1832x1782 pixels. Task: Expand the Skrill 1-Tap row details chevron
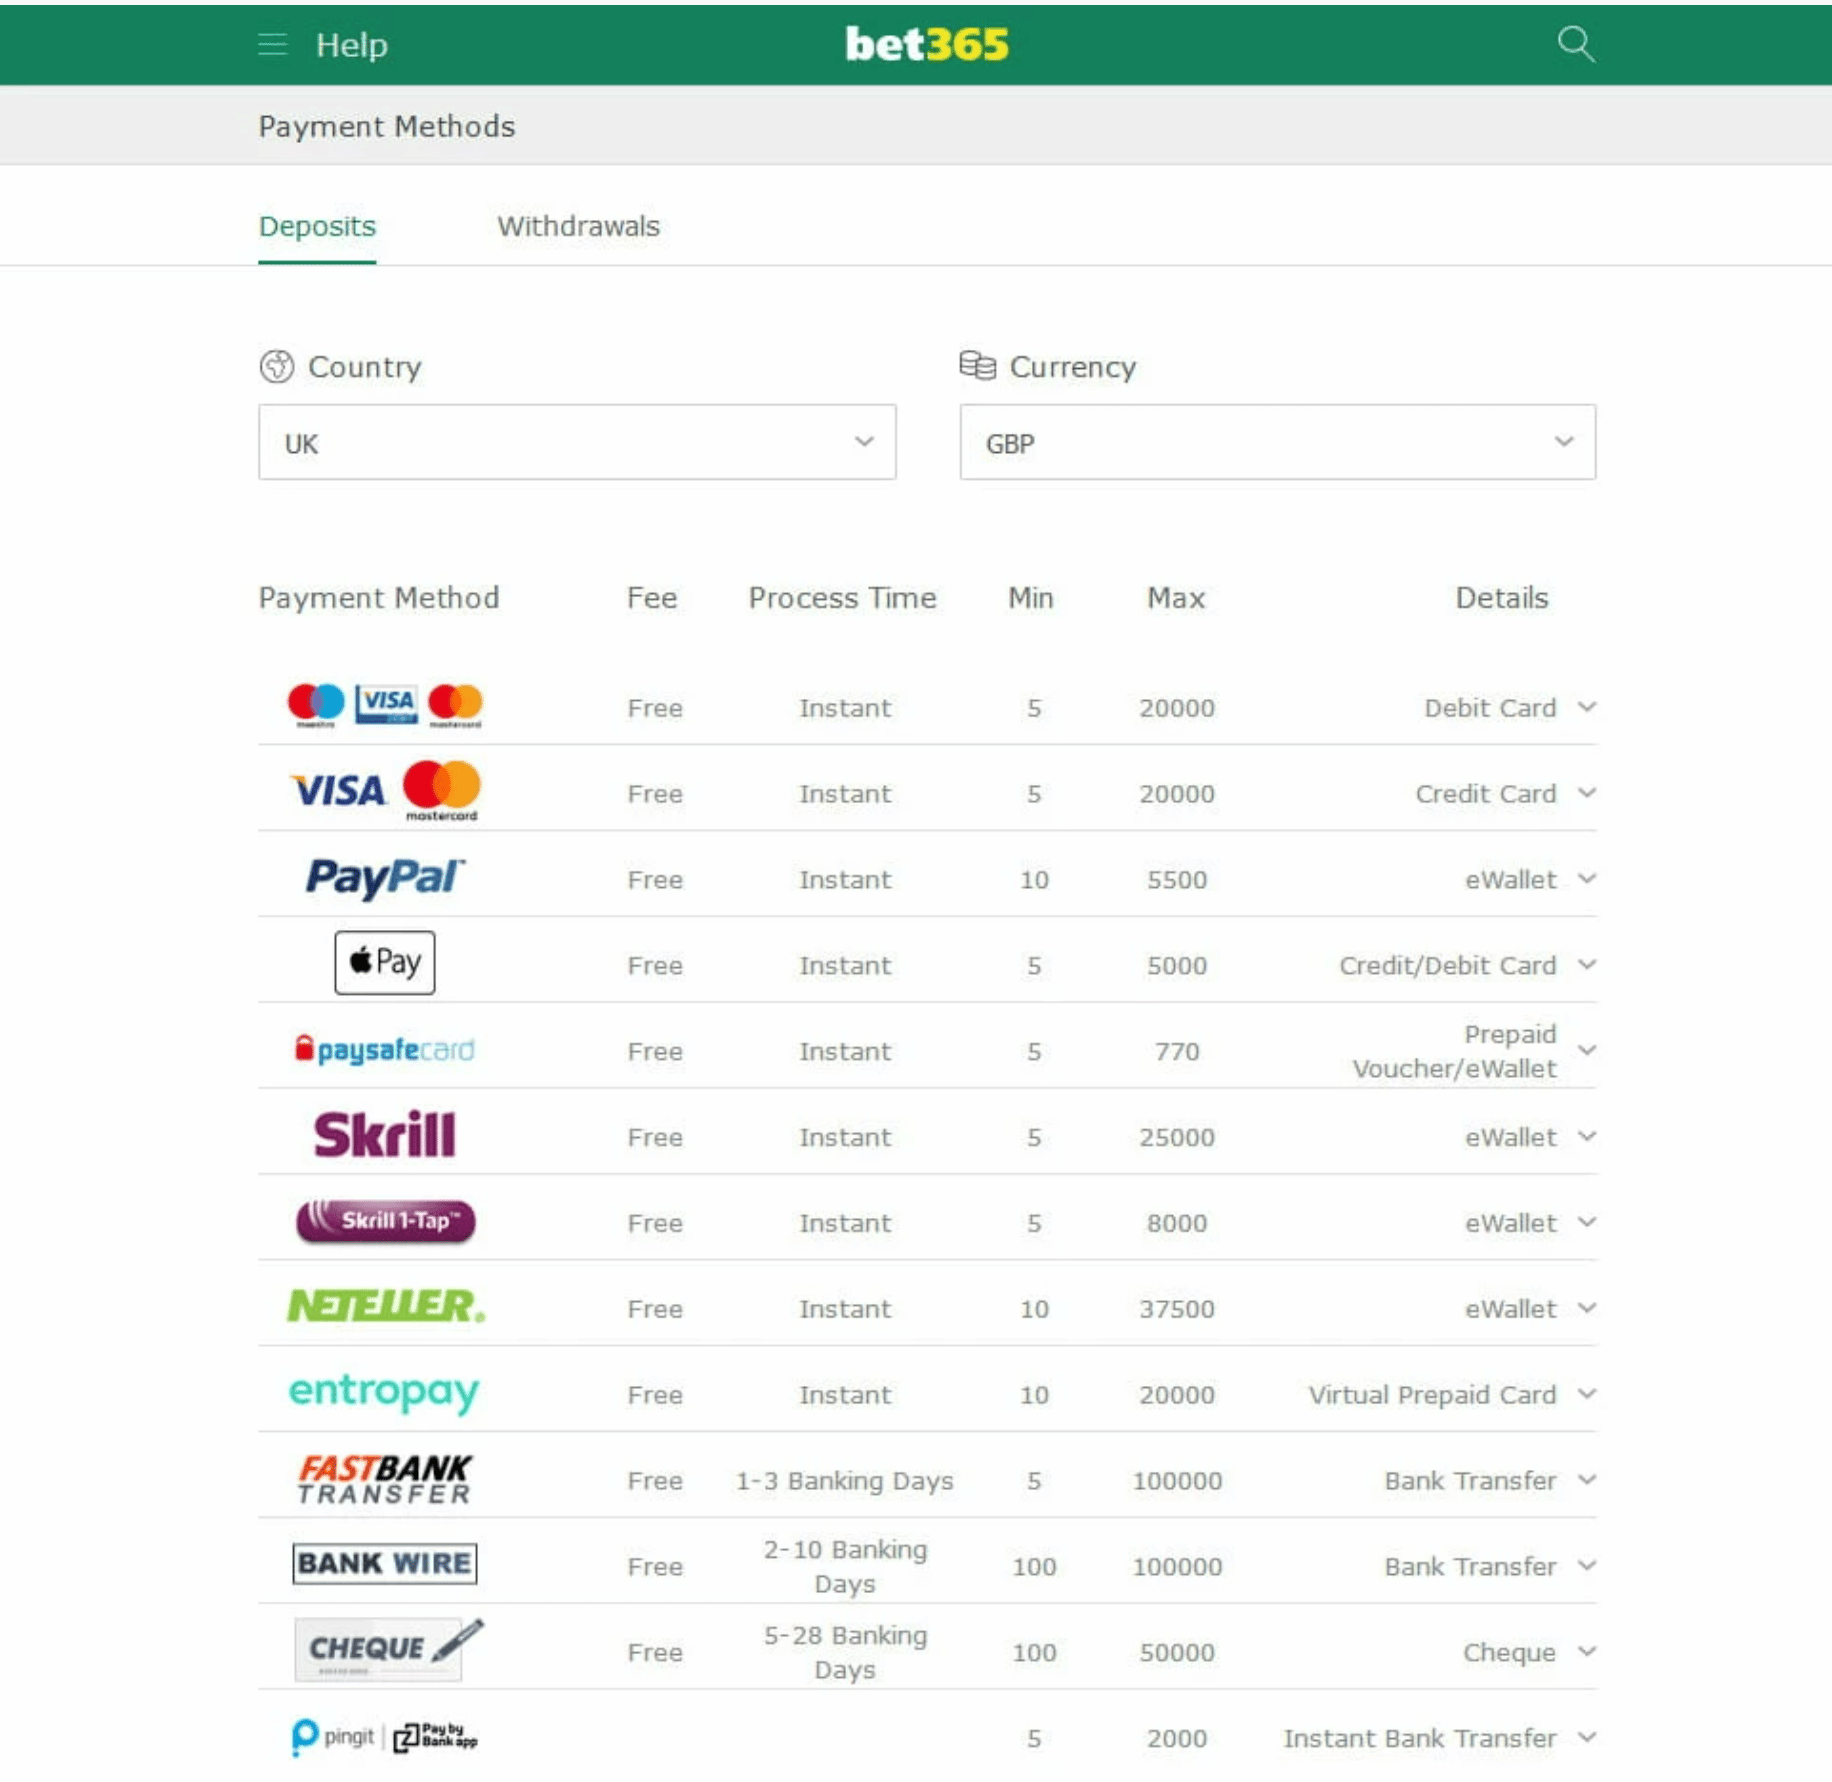click(1586, 1223)
